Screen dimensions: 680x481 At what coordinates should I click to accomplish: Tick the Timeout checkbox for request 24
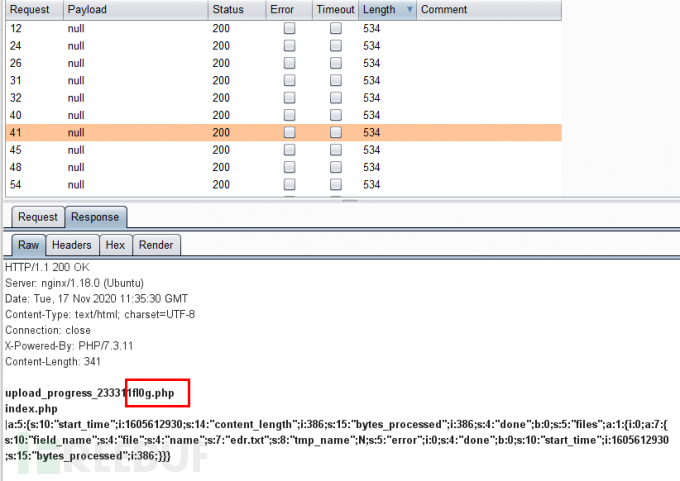336,46
